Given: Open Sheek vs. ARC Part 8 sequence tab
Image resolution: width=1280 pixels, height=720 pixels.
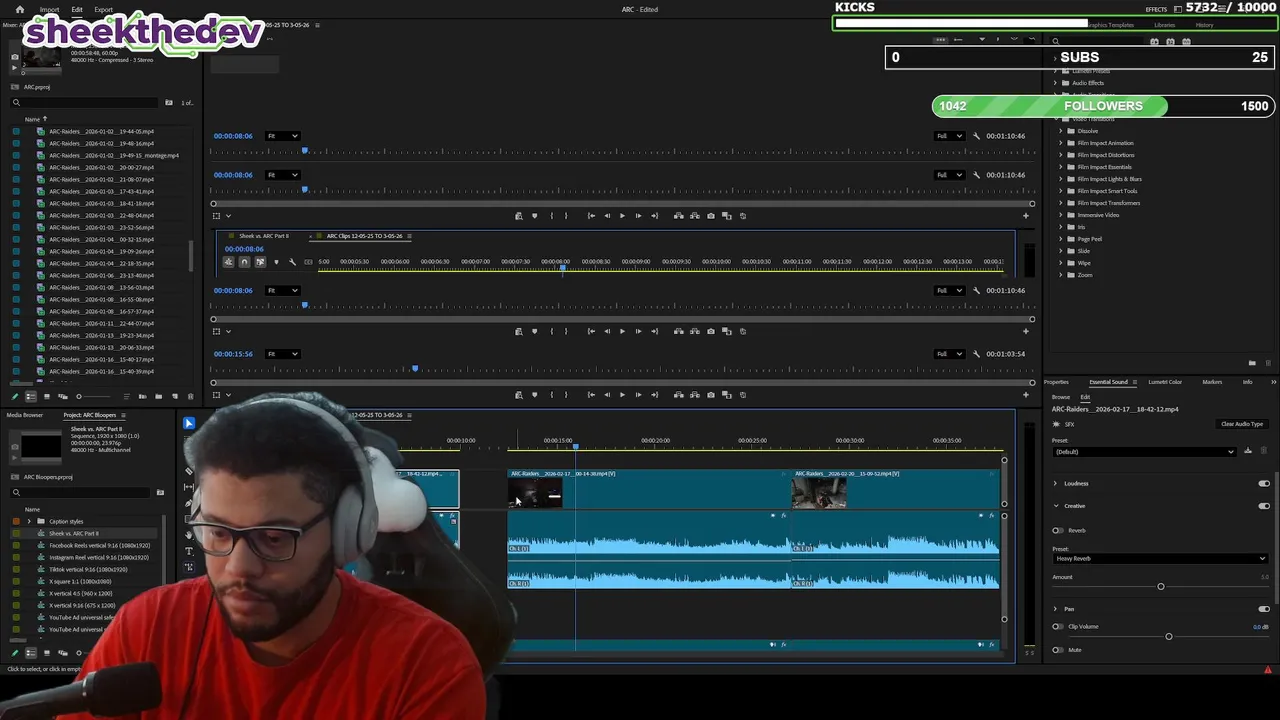Looking at the screenshot, I should 264,236.
